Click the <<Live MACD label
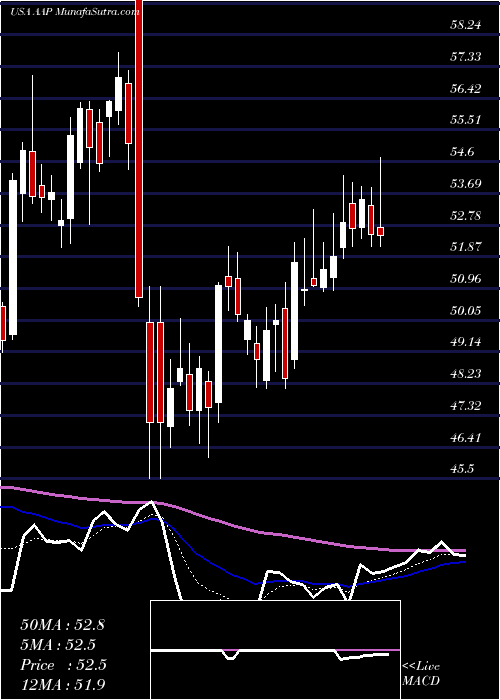Image resolution: width=500 pixels, height=700 pixels. pyautogui.click(x=421, y=674)
